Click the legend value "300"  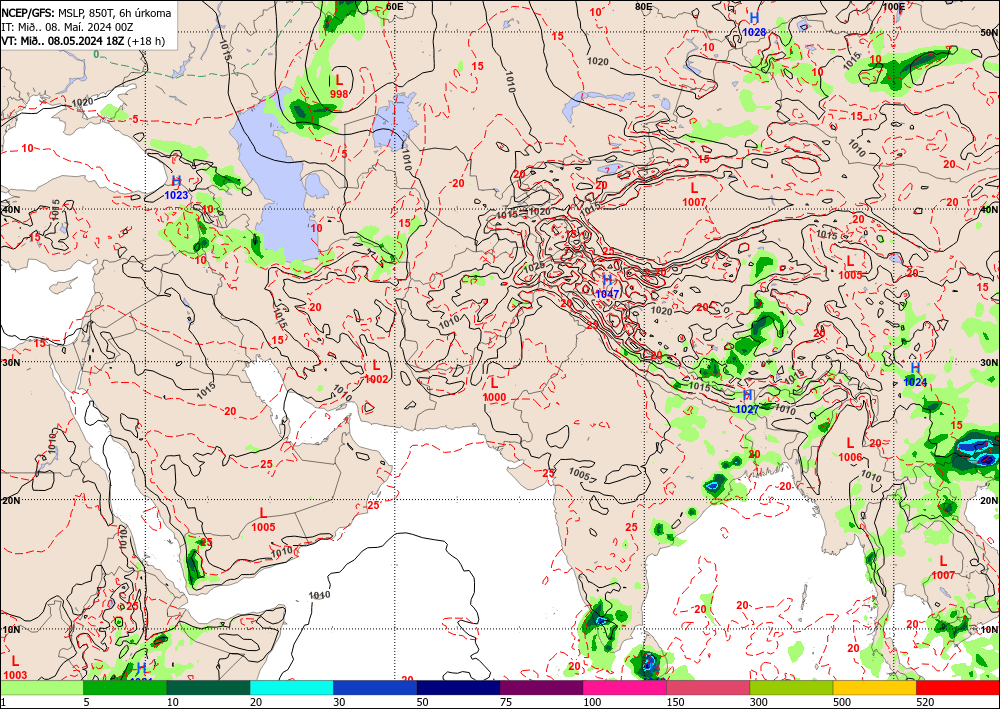[759, 703]
